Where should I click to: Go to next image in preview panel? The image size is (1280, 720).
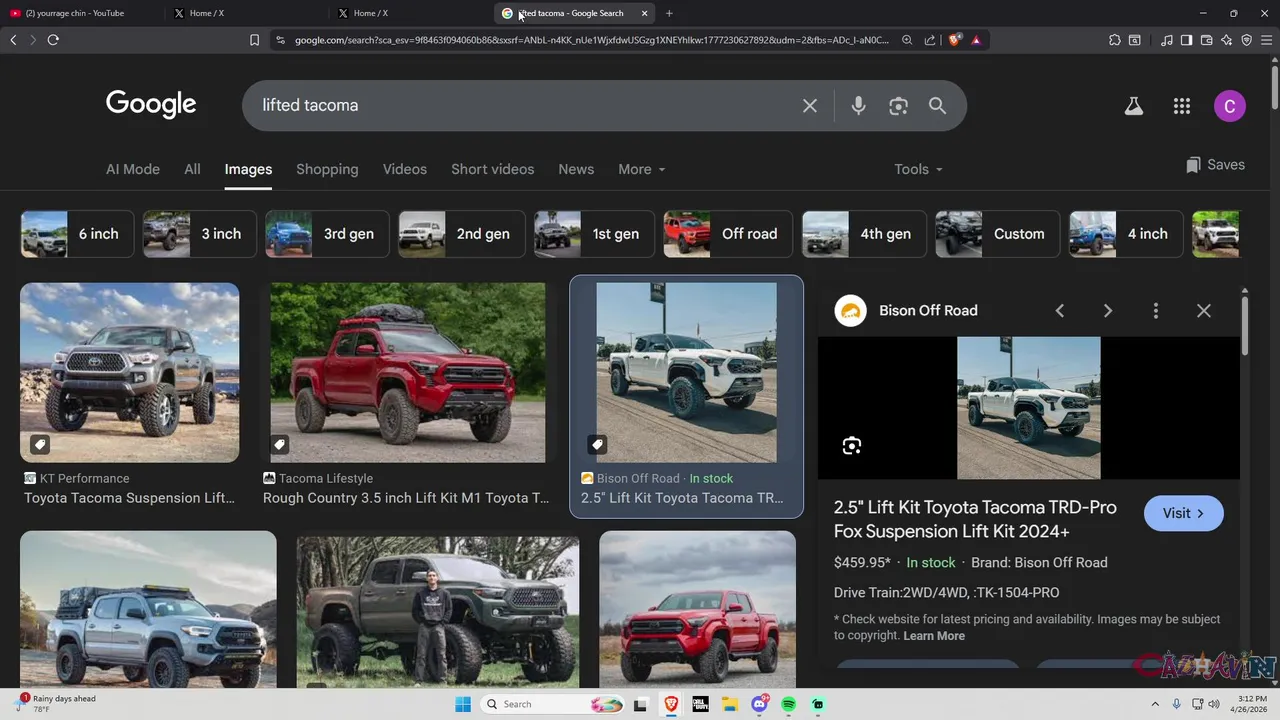(x=1108, y=311)
